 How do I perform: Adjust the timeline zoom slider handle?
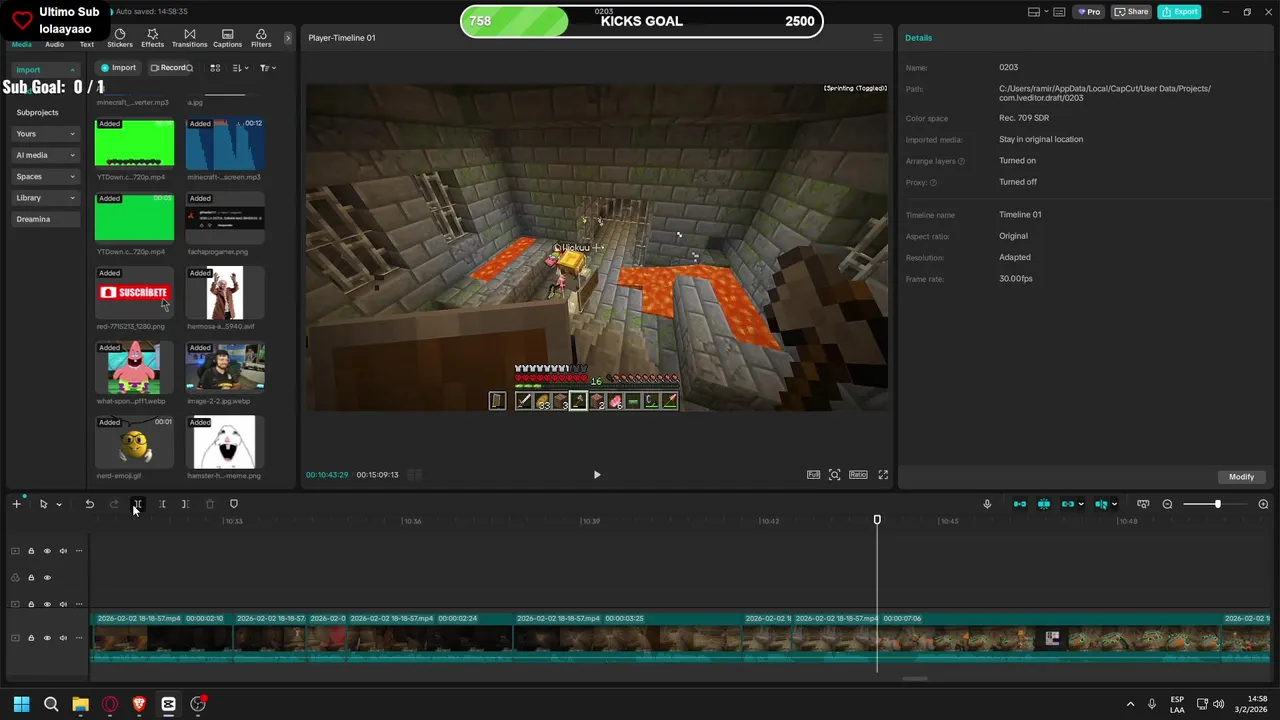[1217, 504]
